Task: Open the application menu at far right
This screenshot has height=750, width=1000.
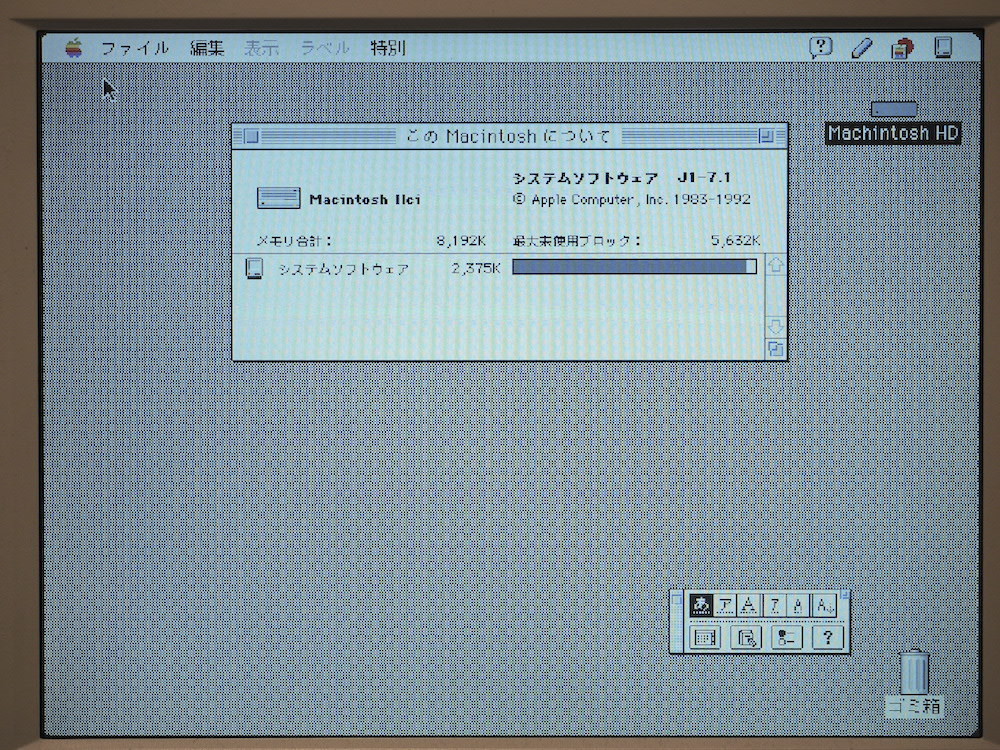Action: 943,48
